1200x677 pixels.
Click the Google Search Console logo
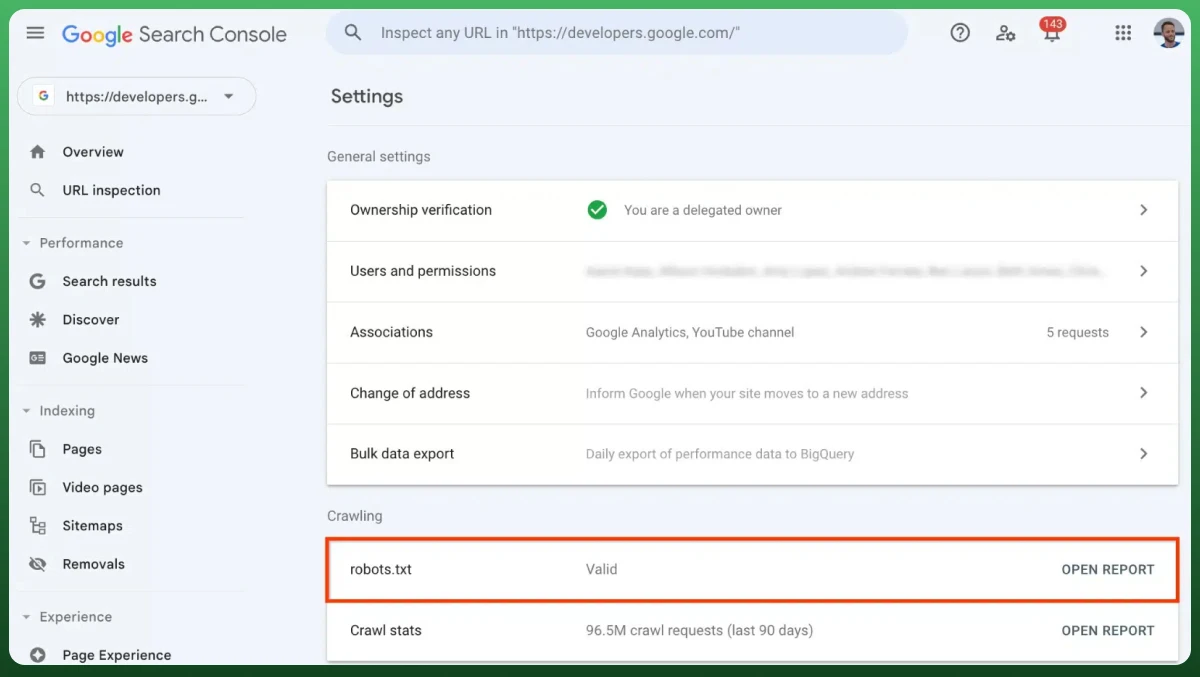click(x=174, y=34)
